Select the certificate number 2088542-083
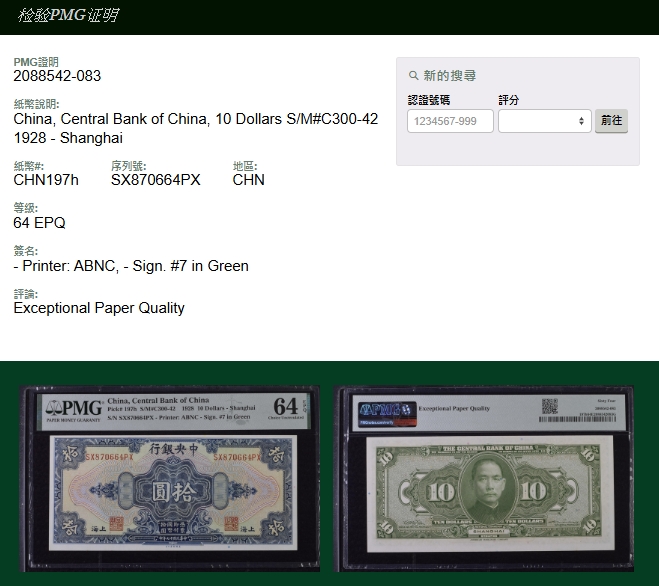Screen dimensions: 659x586 [57, 76]
